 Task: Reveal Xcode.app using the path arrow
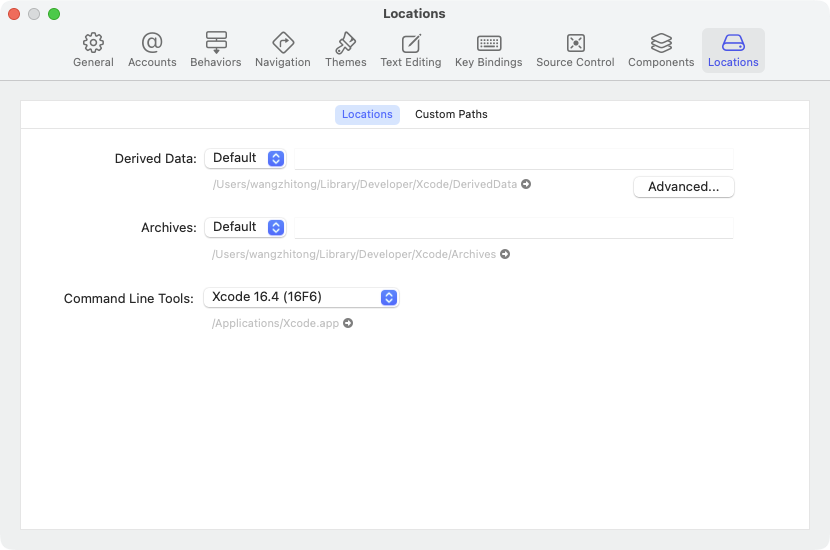(348, 324)
